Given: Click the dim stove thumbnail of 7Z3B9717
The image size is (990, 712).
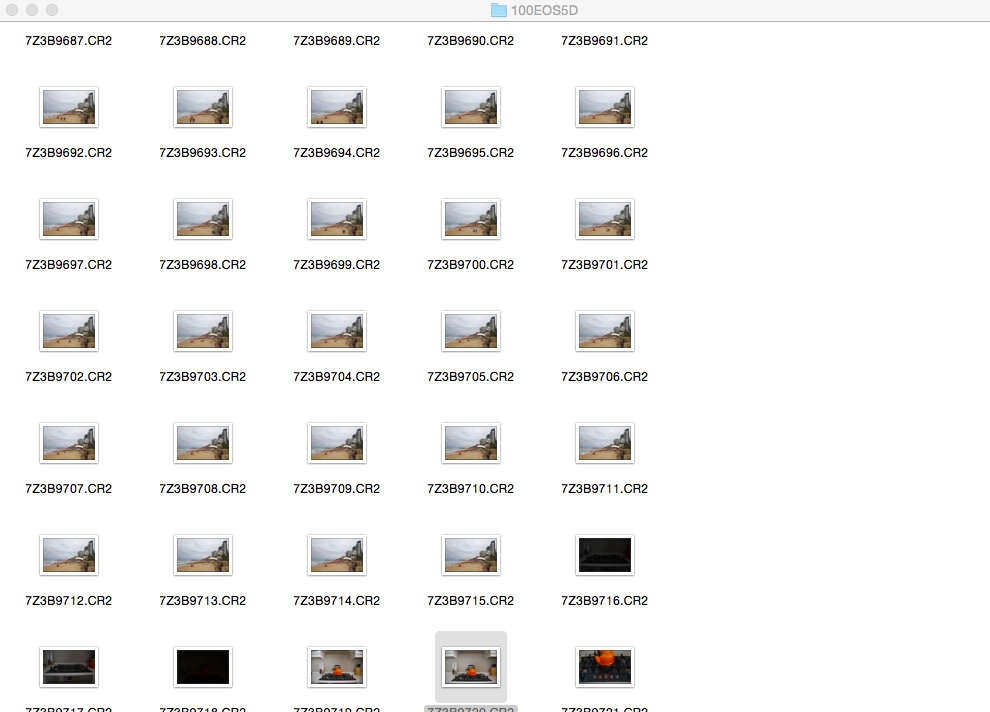Looking at the screenshot, I should coord(69,667).
